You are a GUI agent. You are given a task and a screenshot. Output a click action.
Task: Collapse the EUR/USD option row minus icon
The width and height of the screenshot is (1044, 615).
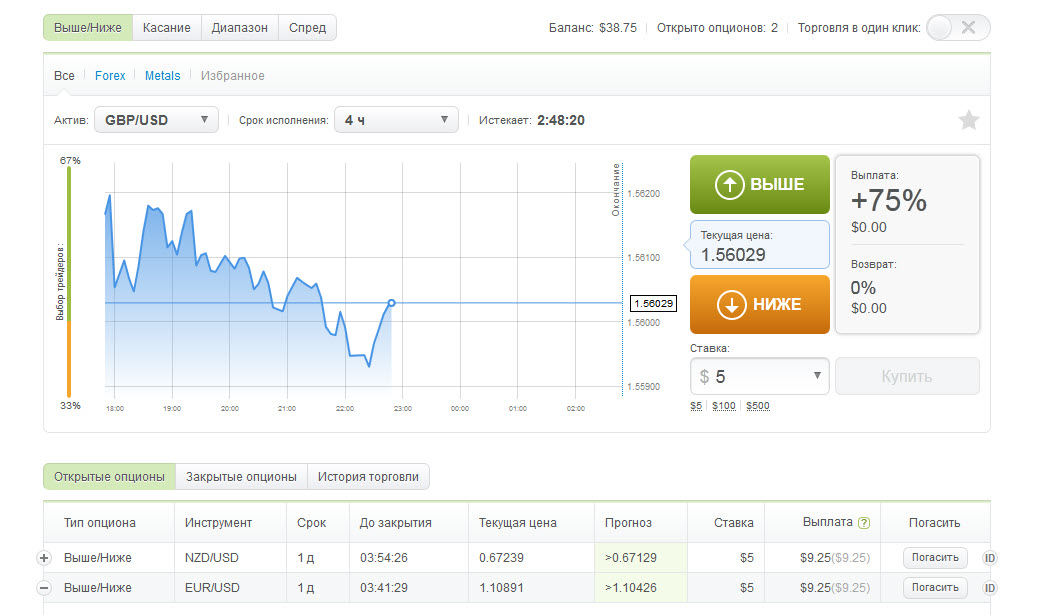[x=44, y=588]
